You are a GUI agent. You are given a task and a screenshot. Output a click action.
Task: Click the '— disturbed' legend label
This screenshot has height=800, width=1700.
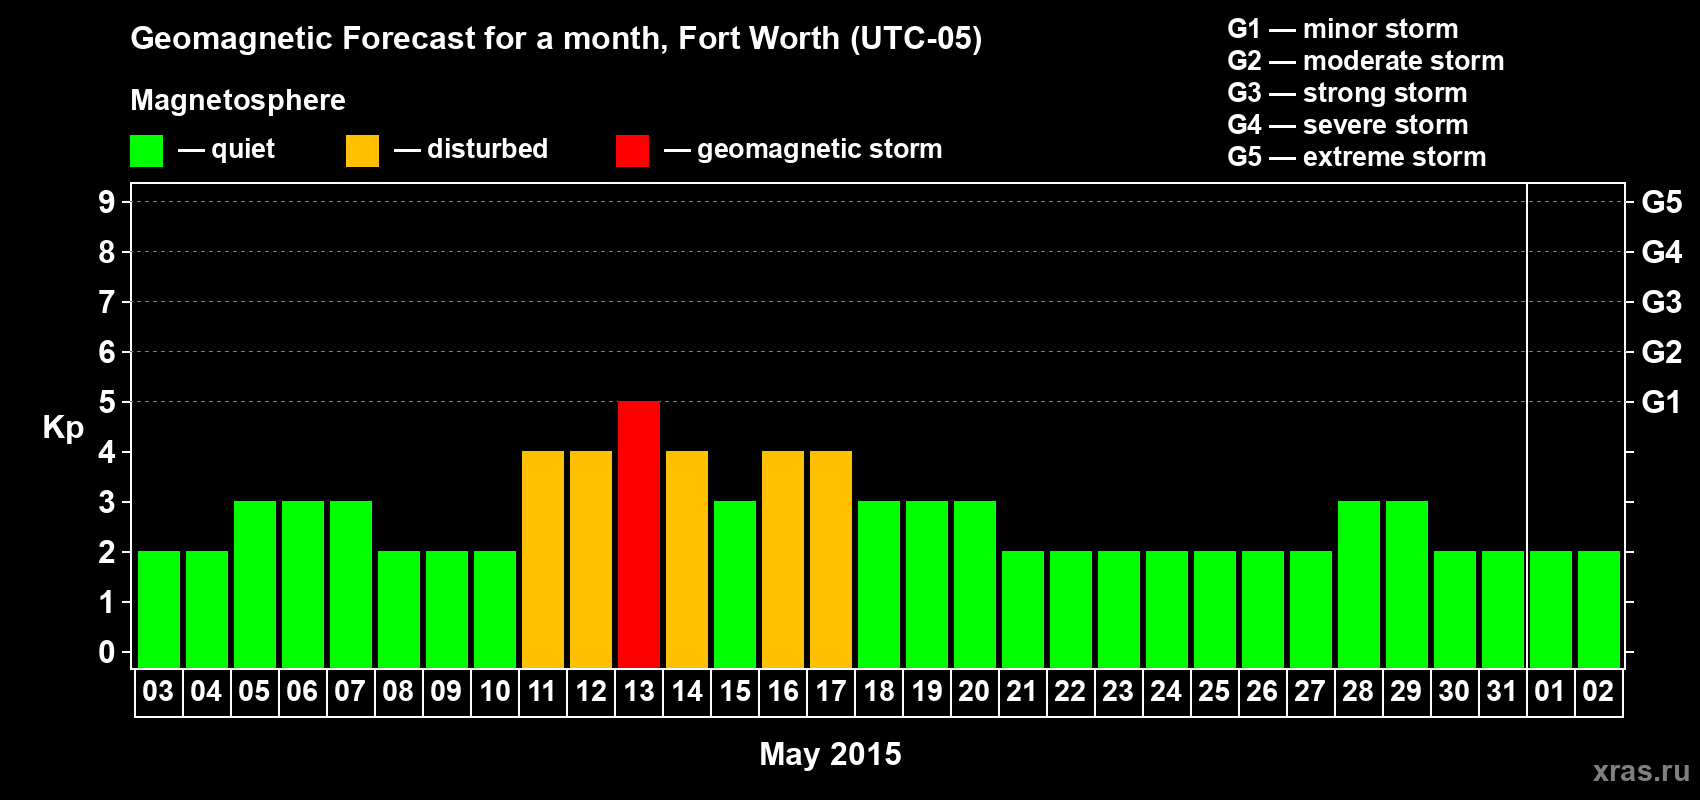pyautogui.click(x=471, y=149)
